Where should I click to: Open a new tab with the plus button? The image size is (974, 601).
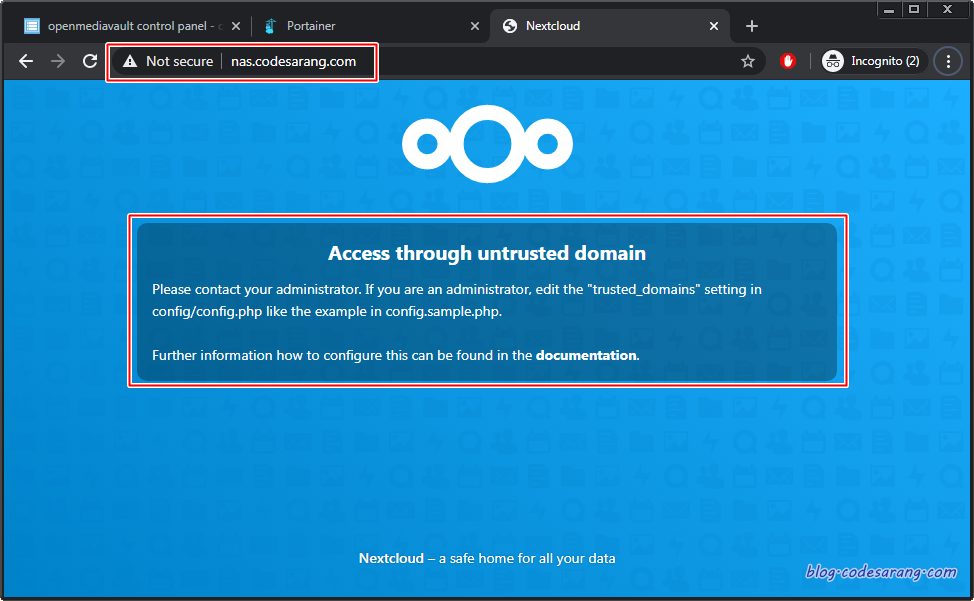point(752,26)
